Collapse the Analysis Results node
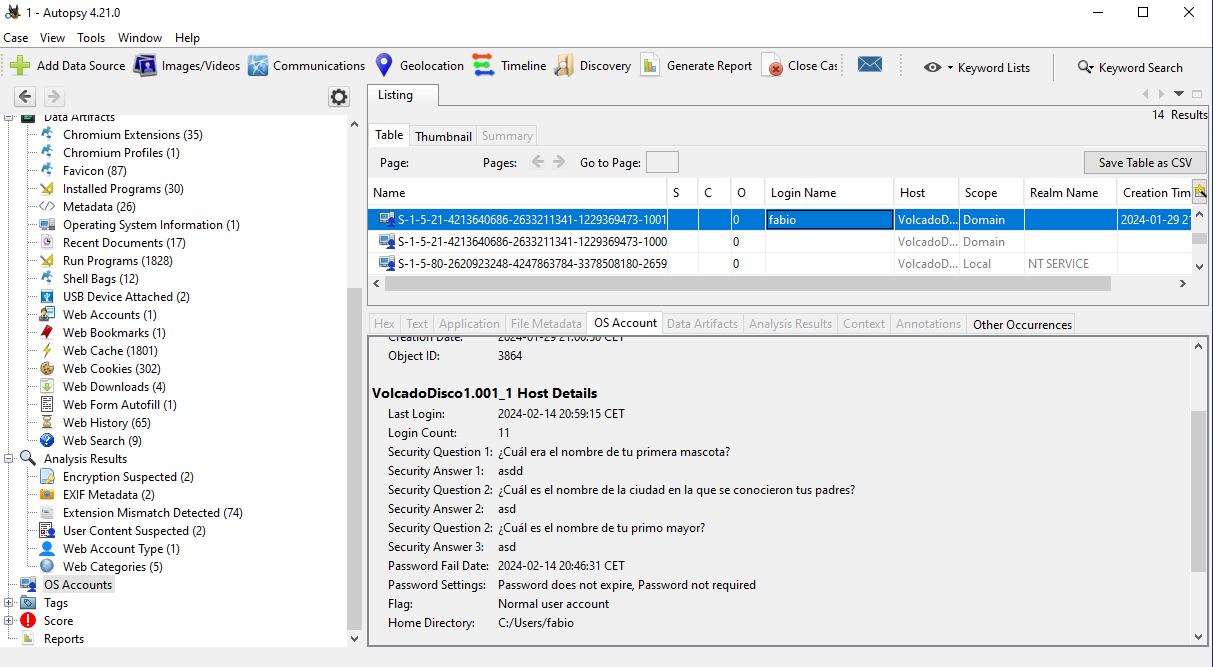 (10, 459)
